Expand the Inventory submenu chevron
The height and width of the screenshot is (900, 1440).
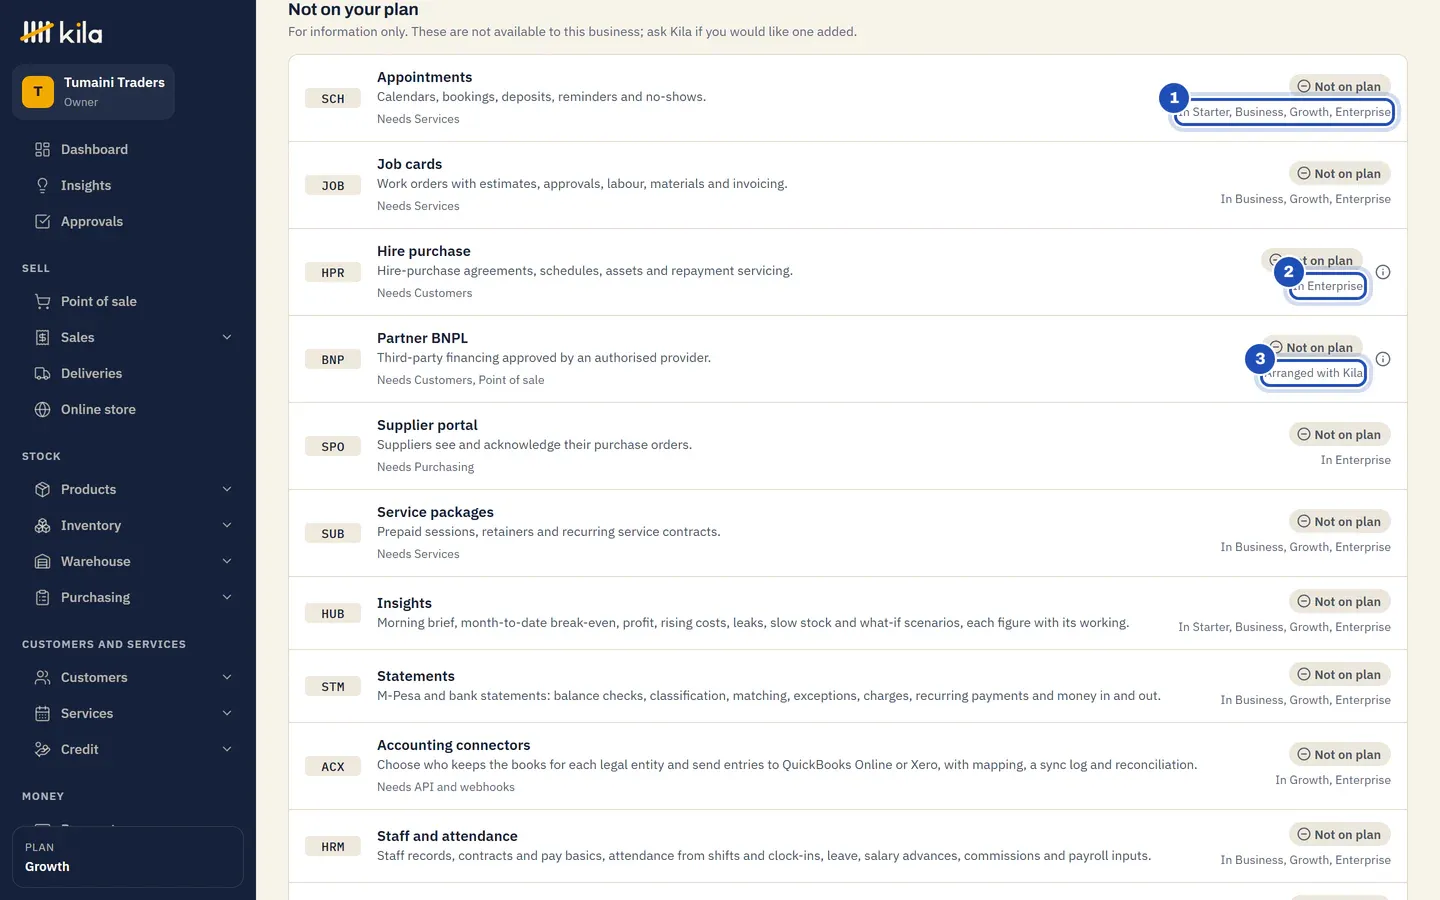227,526
